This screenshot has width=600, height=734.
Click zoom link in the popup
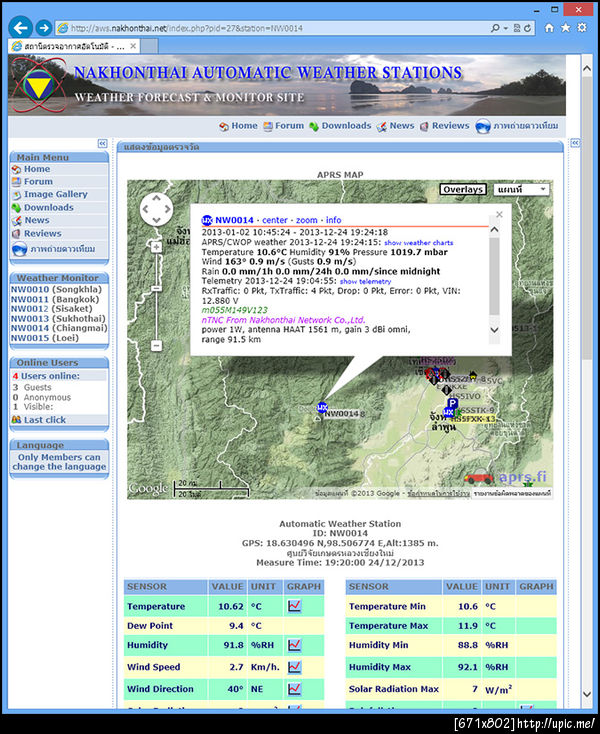point(307,220)
